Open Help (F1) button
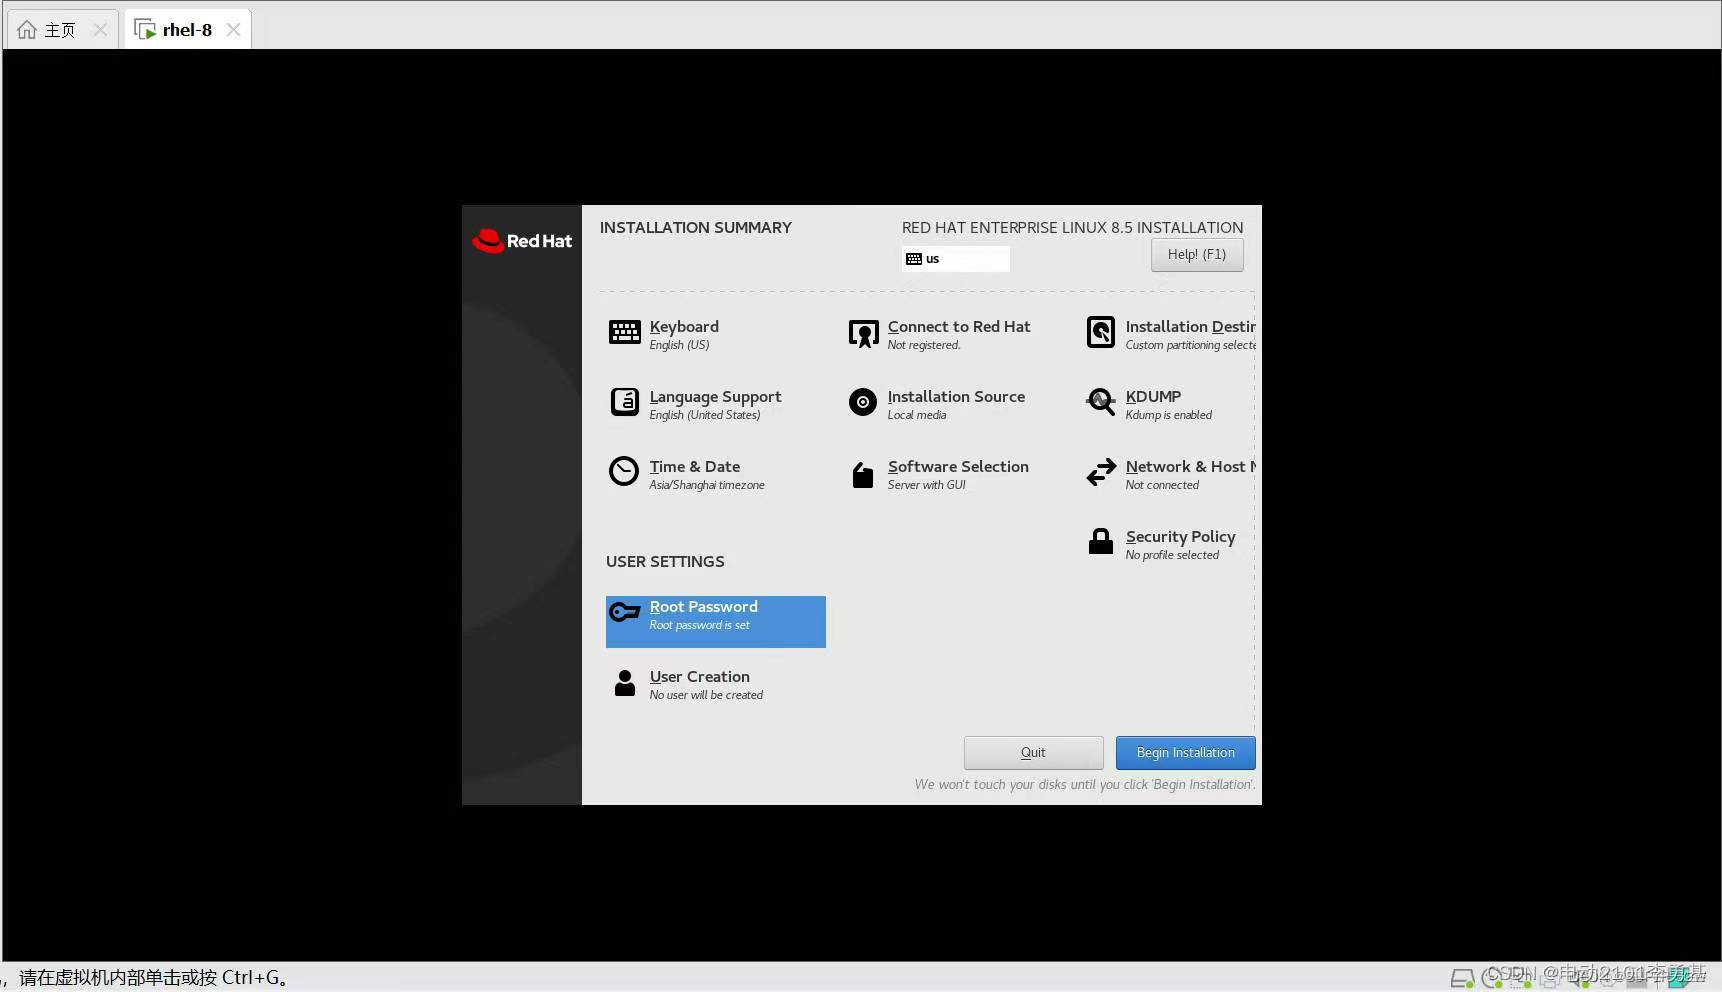Screen dimensions: 1722x992 click(x=1197, y=255)
